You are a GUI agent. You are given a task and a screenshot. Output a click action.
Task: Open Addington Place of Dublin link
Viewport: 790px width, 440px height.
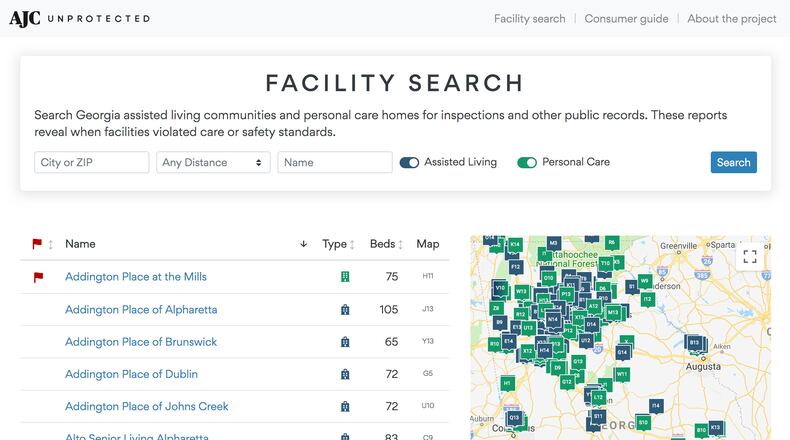(131, 374)
